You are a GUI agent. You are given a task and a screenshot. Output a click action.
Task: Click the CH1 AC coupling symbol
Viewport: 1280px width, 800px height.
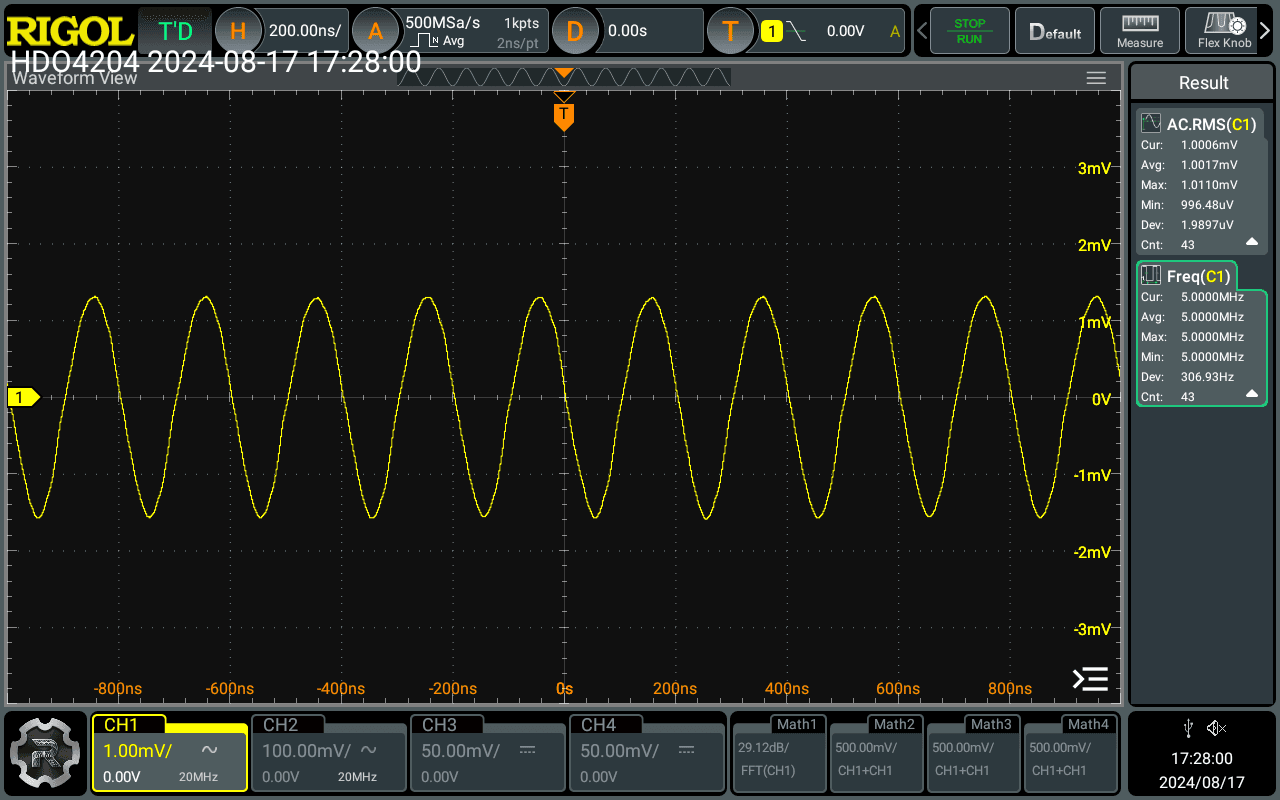[x=210, y=750]
